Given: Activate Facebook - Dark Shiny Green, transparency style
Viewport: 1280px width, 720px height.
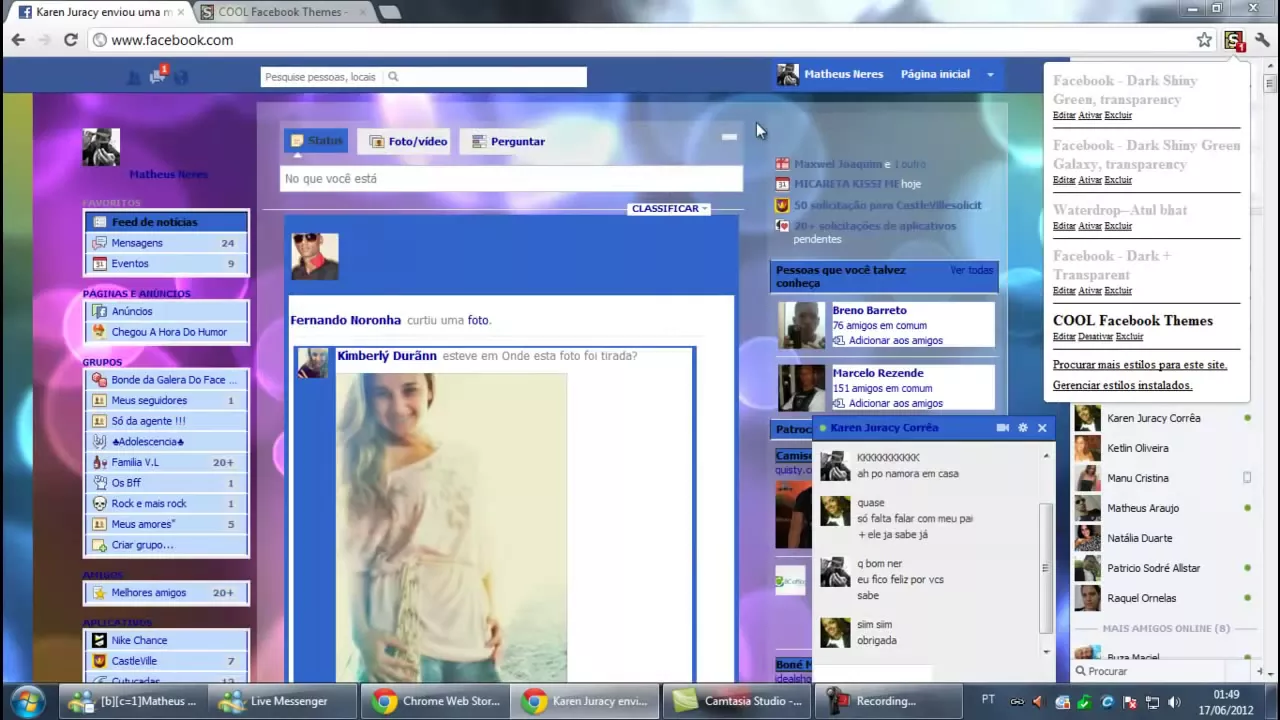Looking at the screenshot, I should 1090,116.
